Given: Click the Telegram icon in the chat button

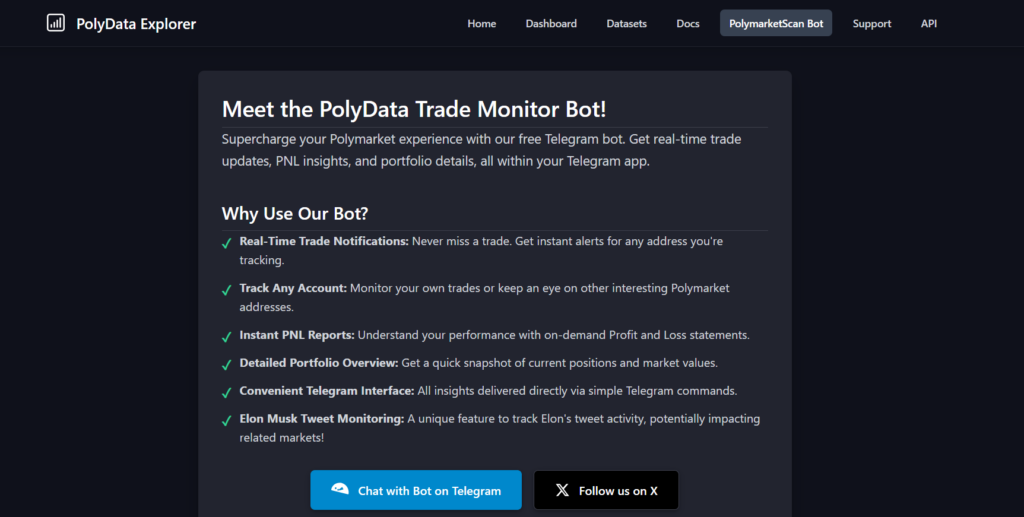Looking at the screenshot, I should point(340,490).
